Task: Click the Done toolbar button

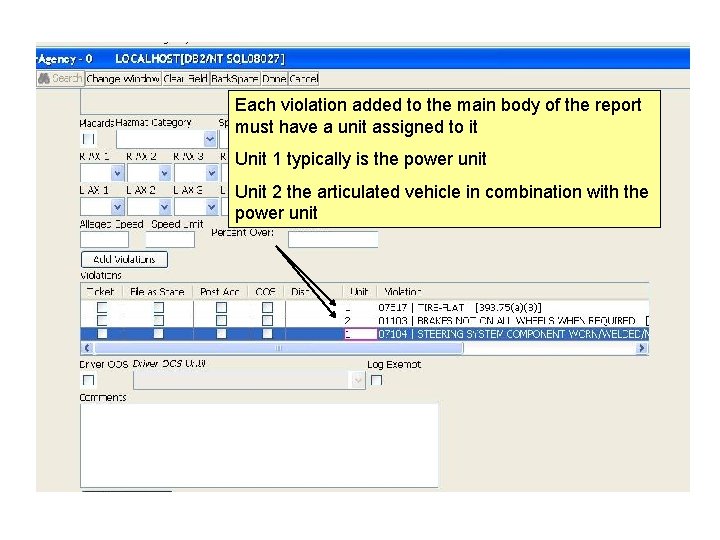Action: point(274,79)
